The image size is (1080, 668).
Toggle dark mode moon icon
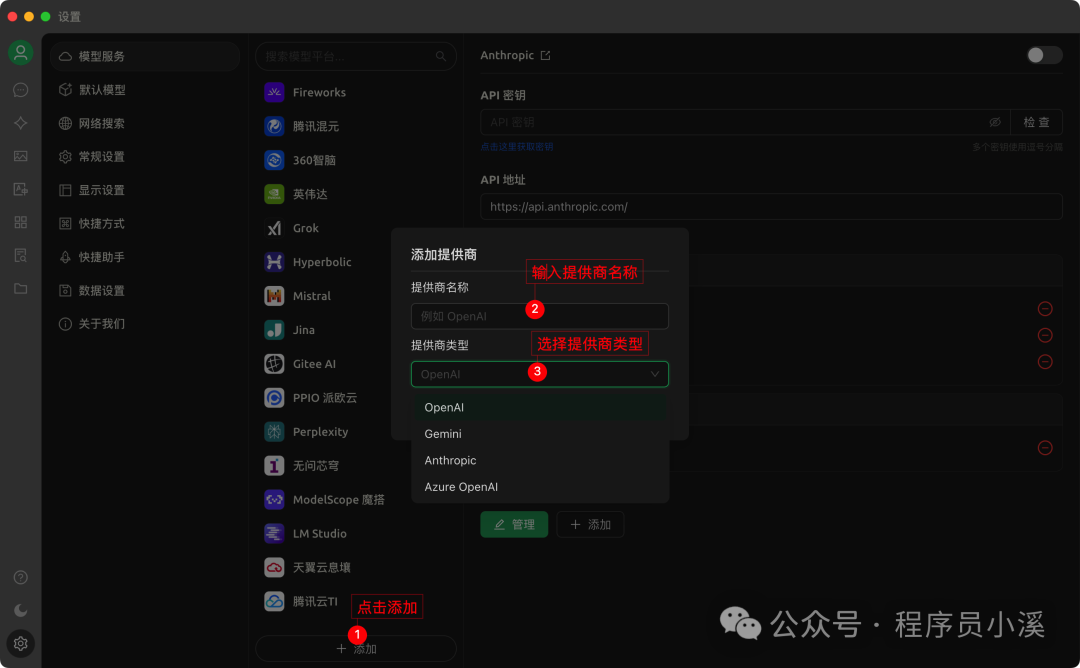pyautogui.click(x=21, y=610)
